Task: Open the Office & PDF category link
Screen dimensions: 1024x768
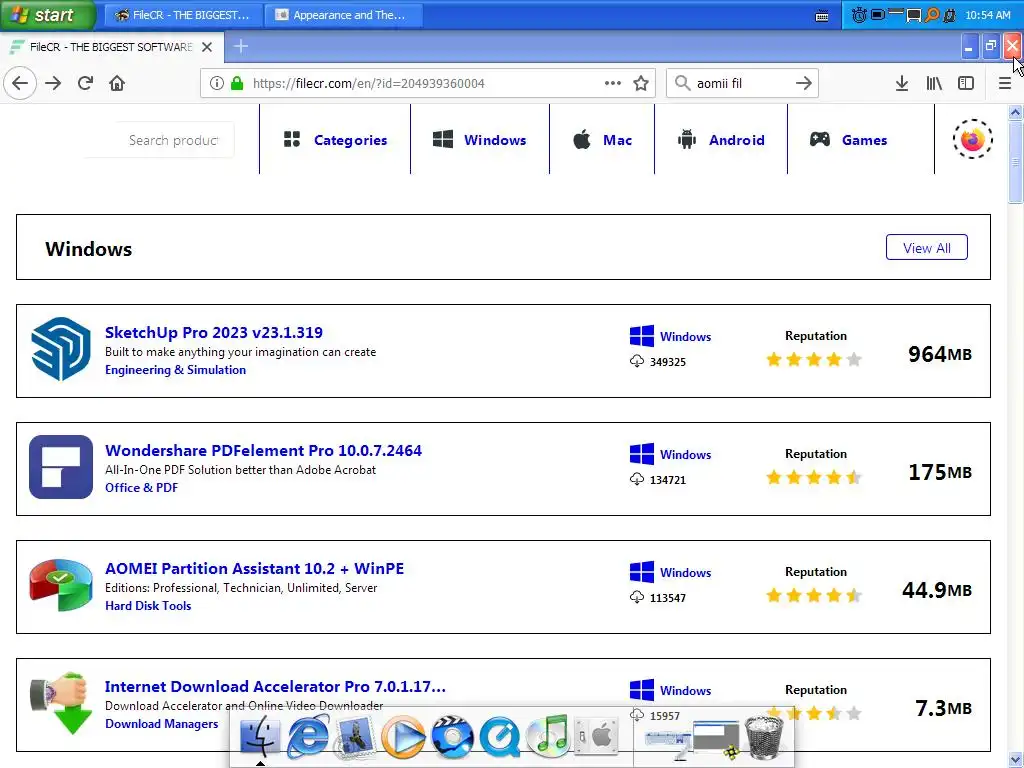Action: 142,488
